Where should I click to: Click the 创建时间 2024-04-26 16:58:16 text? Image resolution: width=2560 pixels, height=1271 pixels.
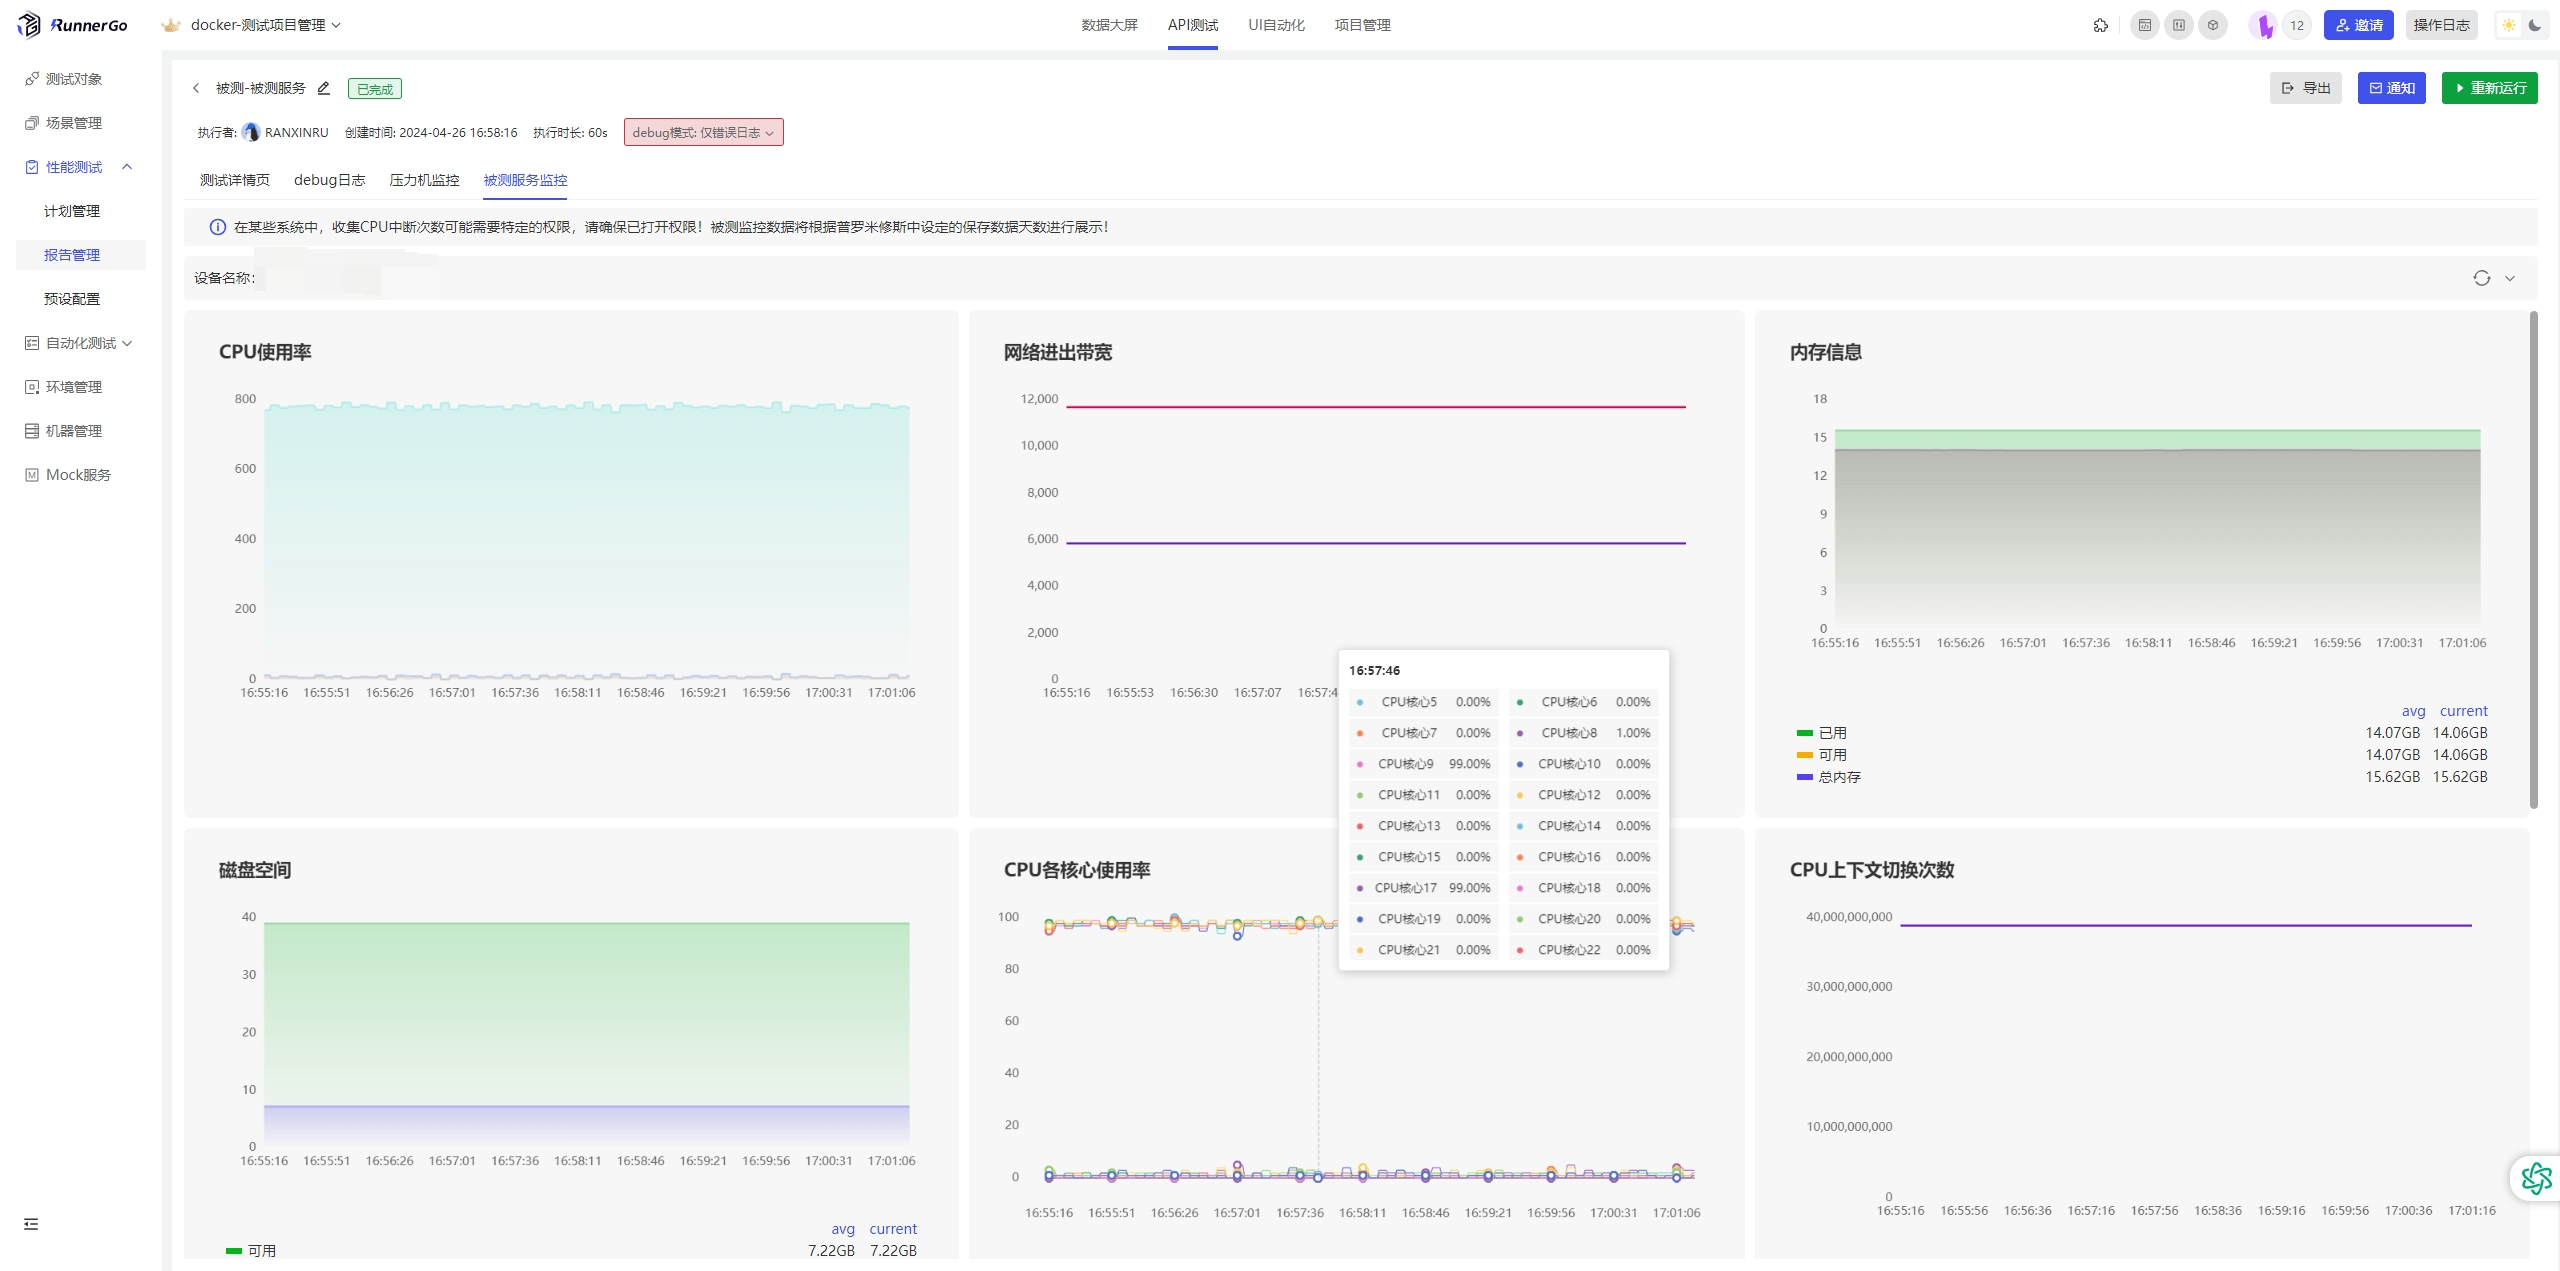431,132
